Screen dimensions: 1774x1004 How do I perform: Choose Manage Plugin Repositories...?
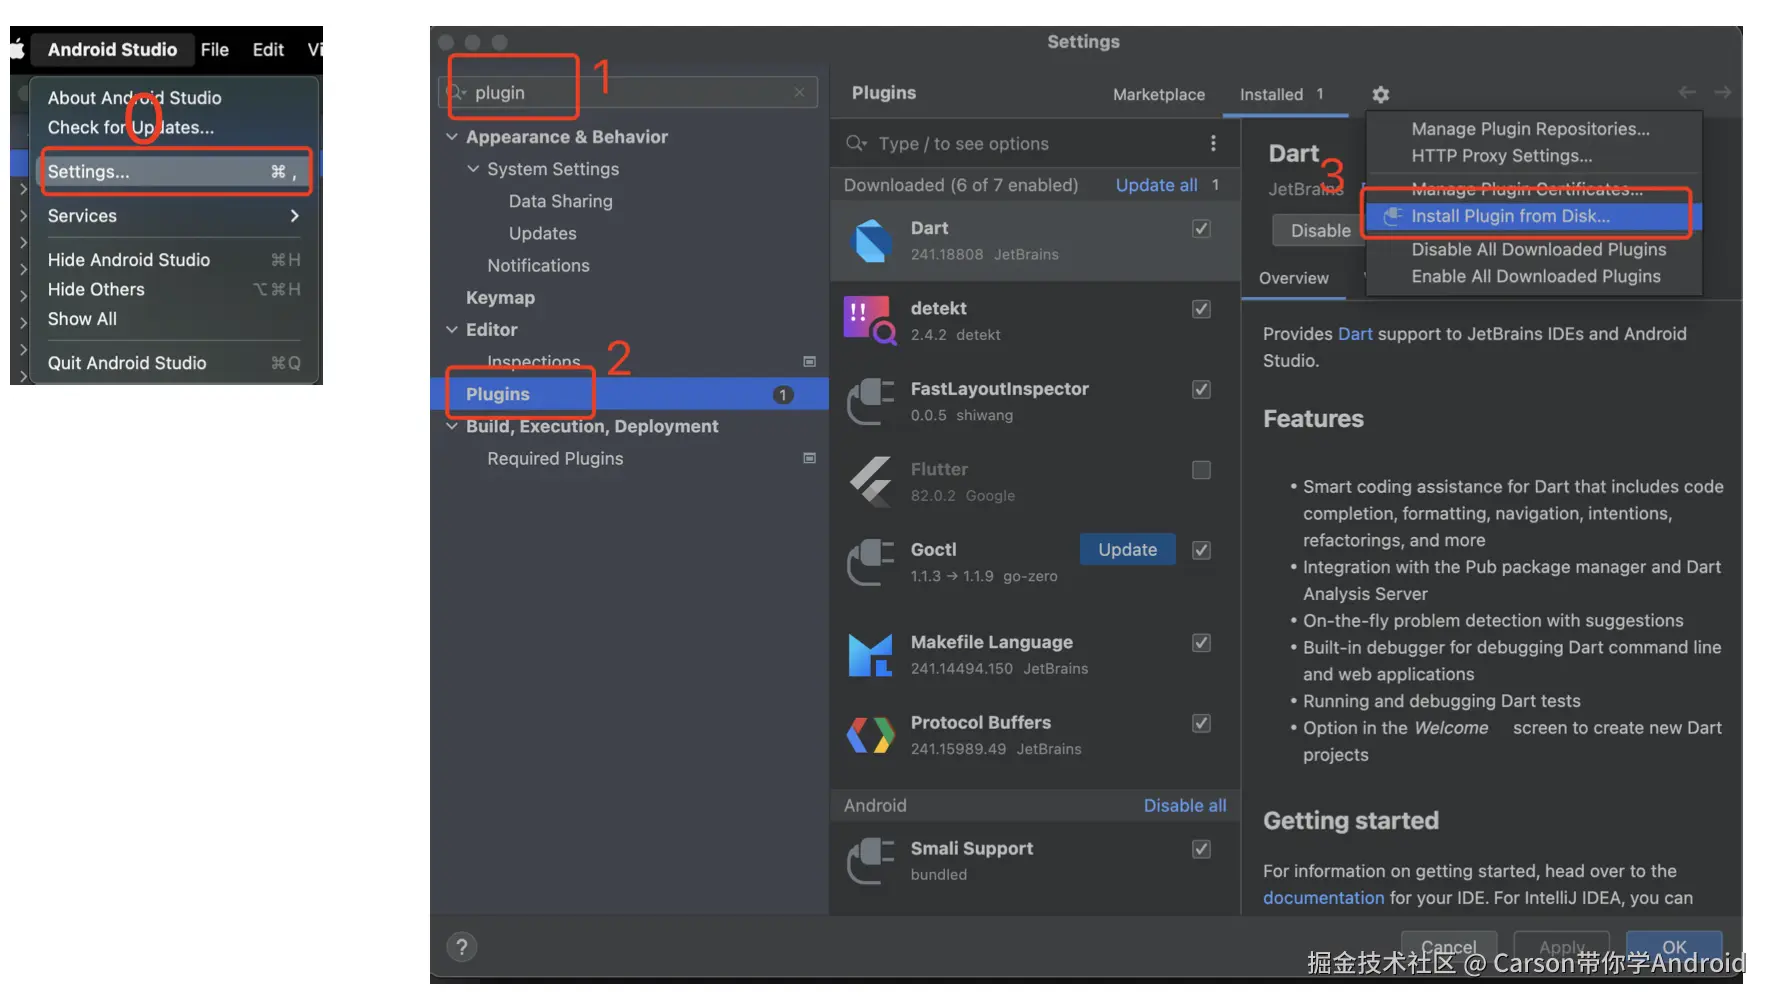coord(1530,129)
